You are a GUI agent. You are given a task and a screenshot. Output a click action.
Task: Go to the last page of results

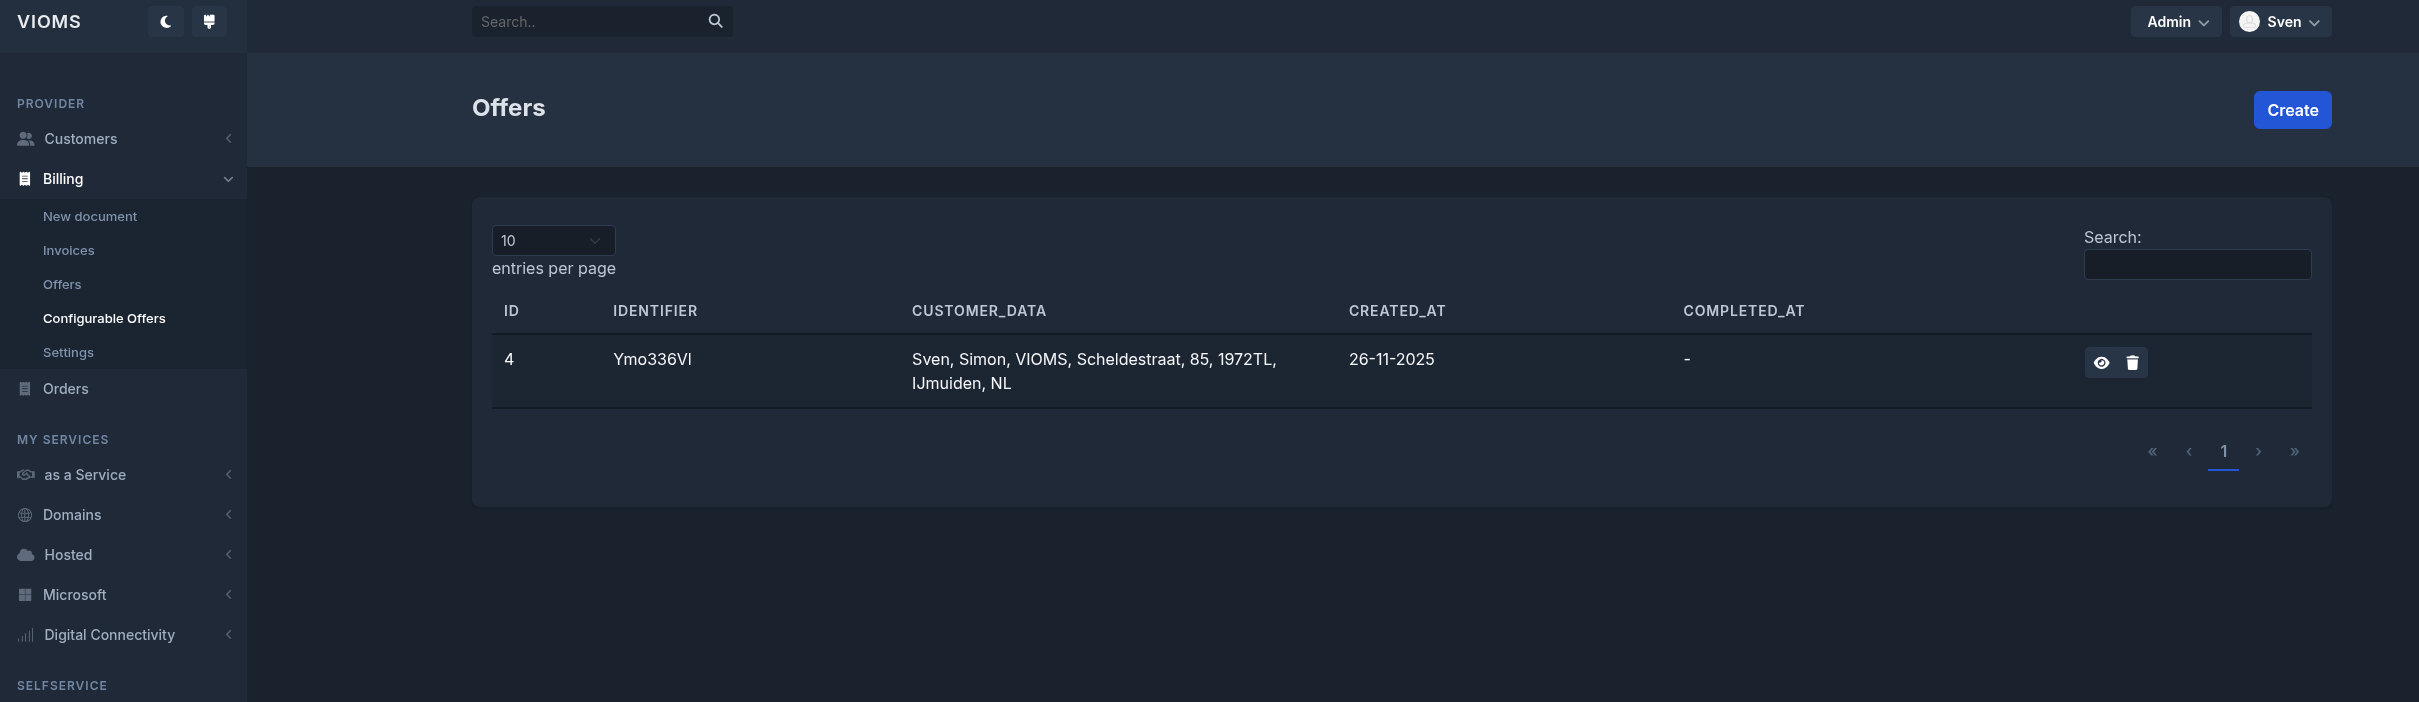[x=2294, y=452]
